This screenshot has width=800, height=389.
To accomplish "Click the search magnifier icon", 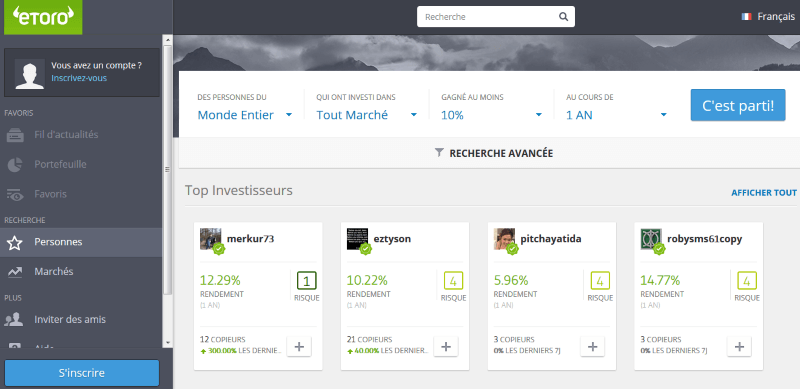I will (563, 17).
